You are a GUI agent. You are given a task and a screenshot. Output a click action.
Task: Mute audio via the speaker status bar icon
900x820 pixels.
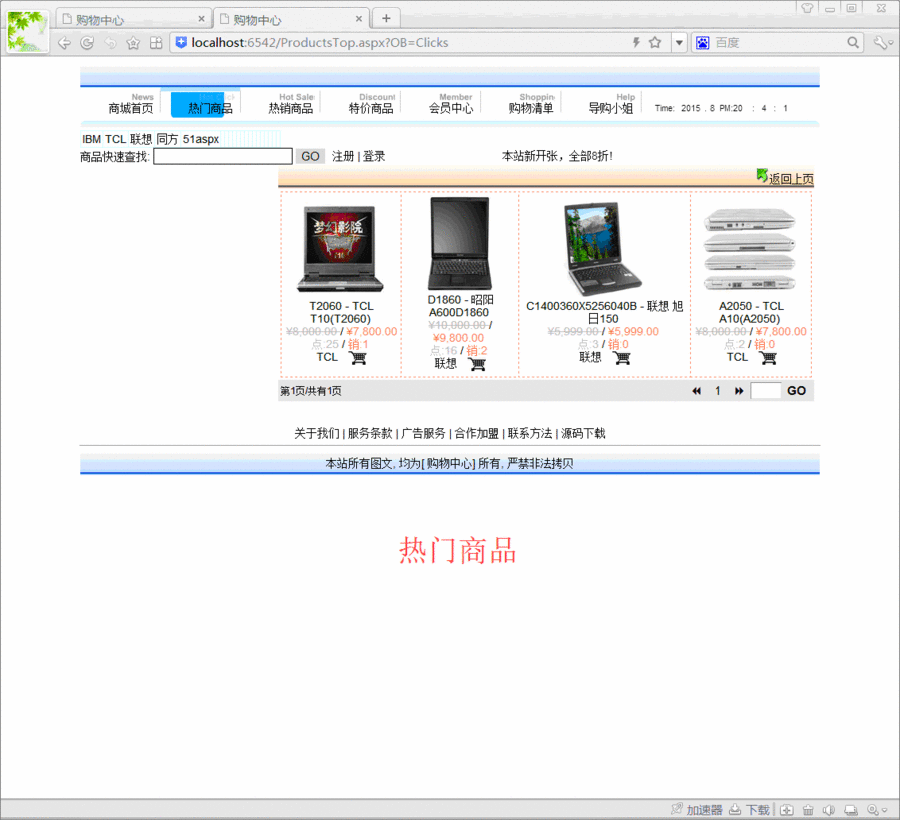pos(827,809)
